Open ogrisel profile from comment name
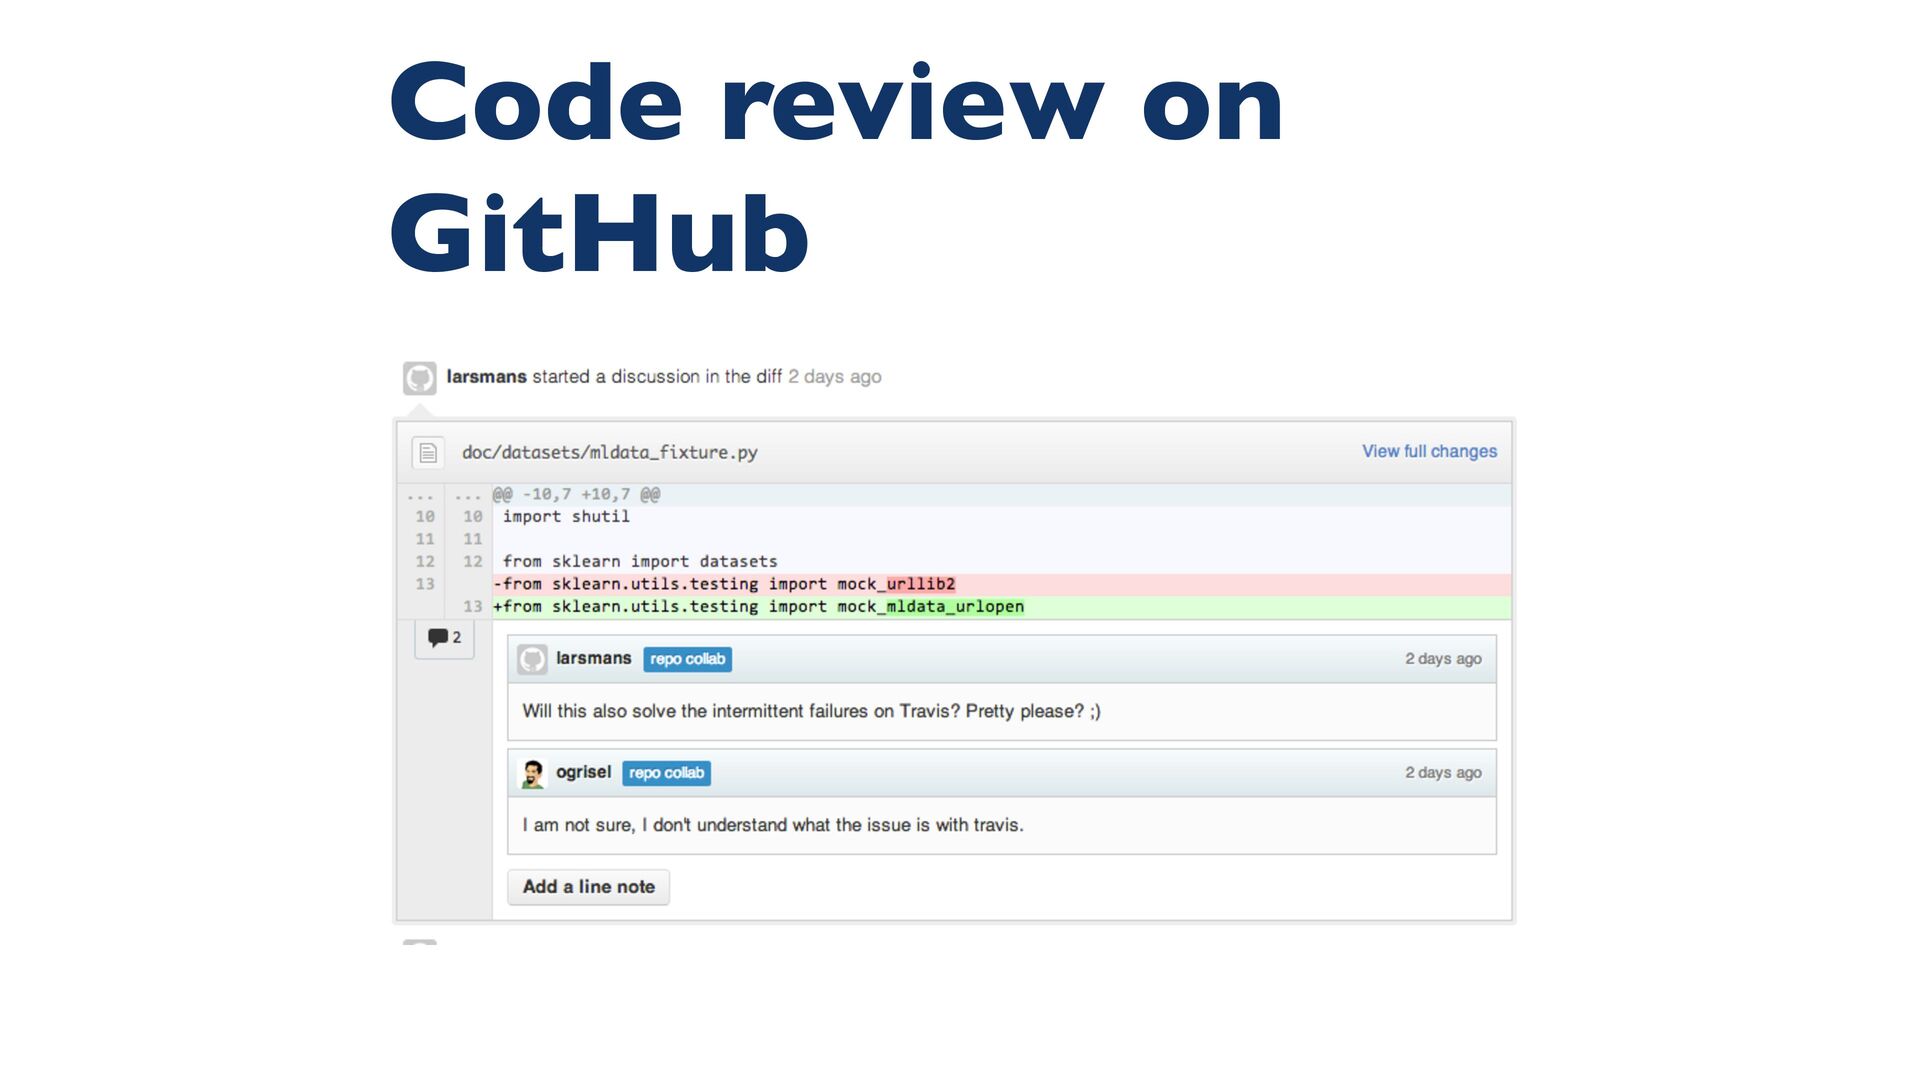 tap(583, 772)
